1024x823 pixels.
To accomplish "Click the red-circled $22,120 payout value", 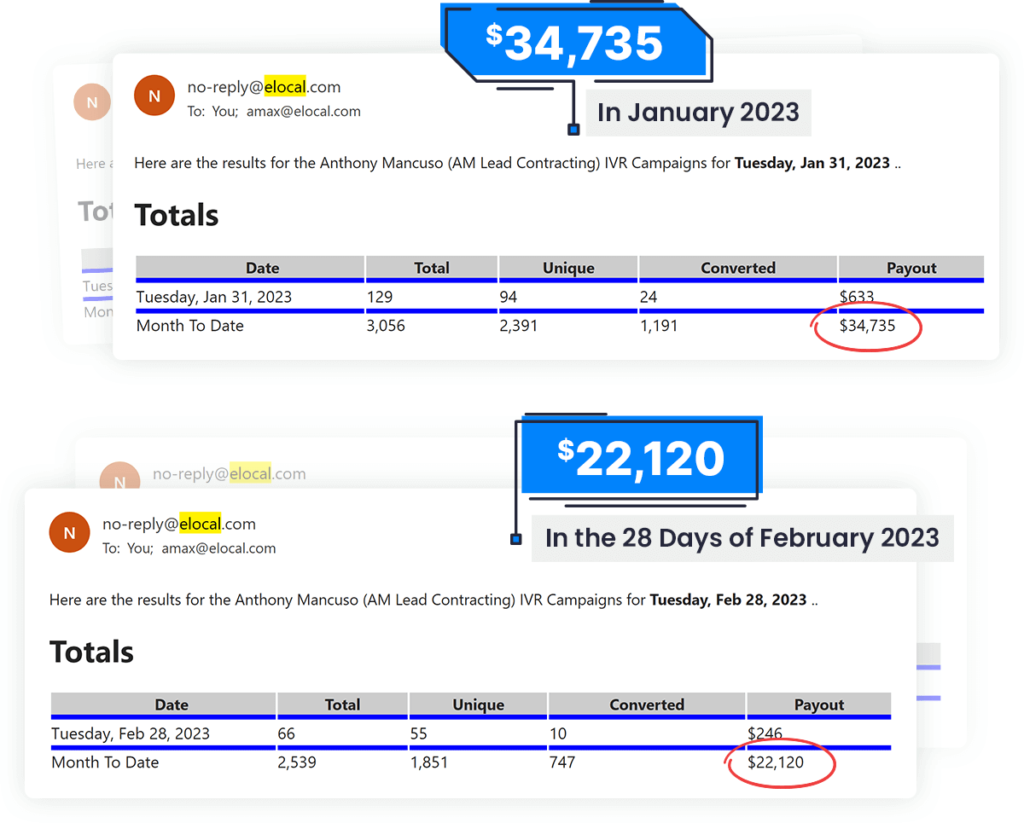I will pyautogui.click(x=775, y=763).
